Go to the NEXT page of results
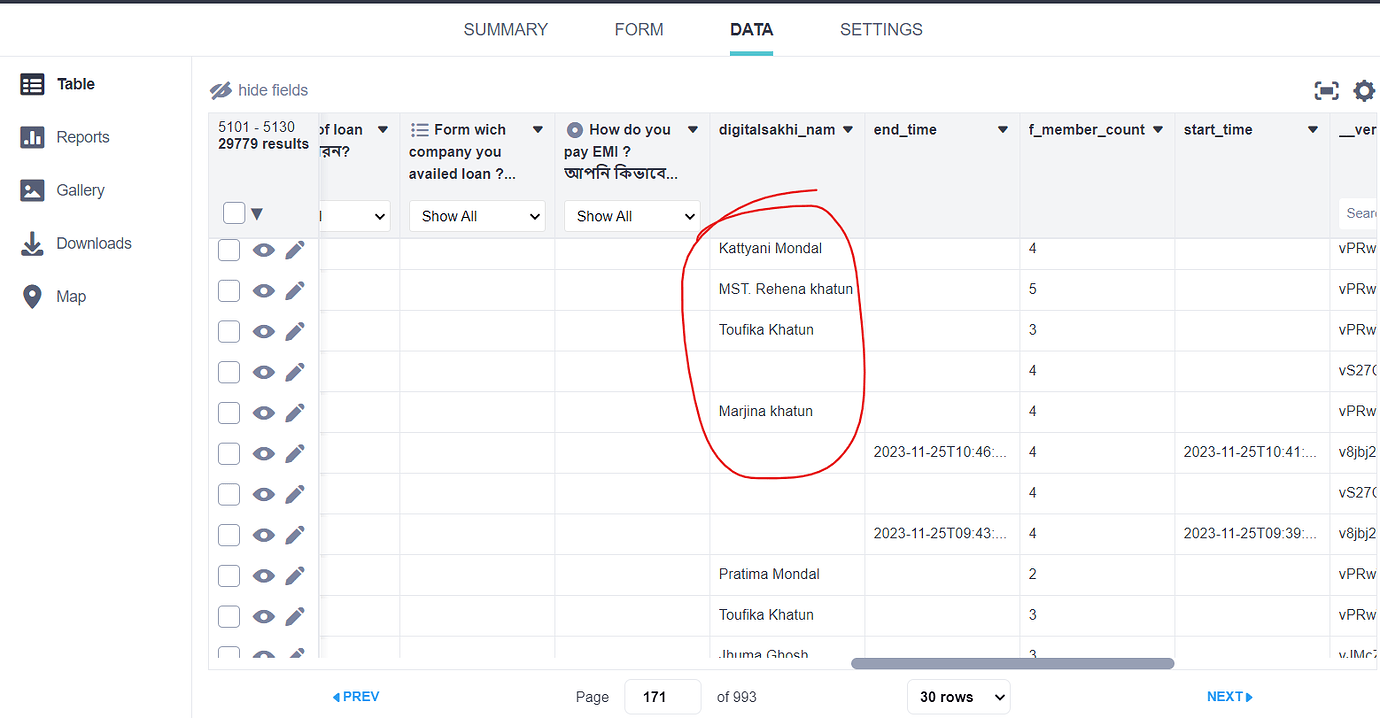 coord(1229,696)
